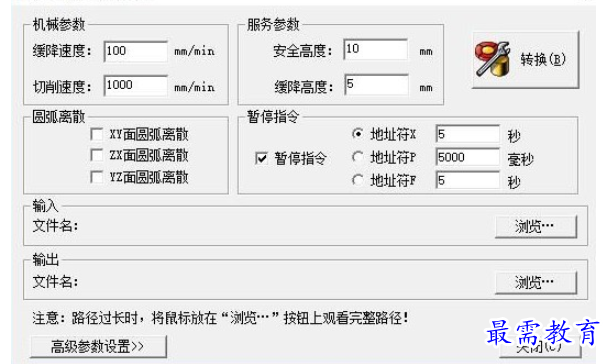Click the 安全高度 input field
This screenshot has height=364, width=608.
tap(375, 49)
